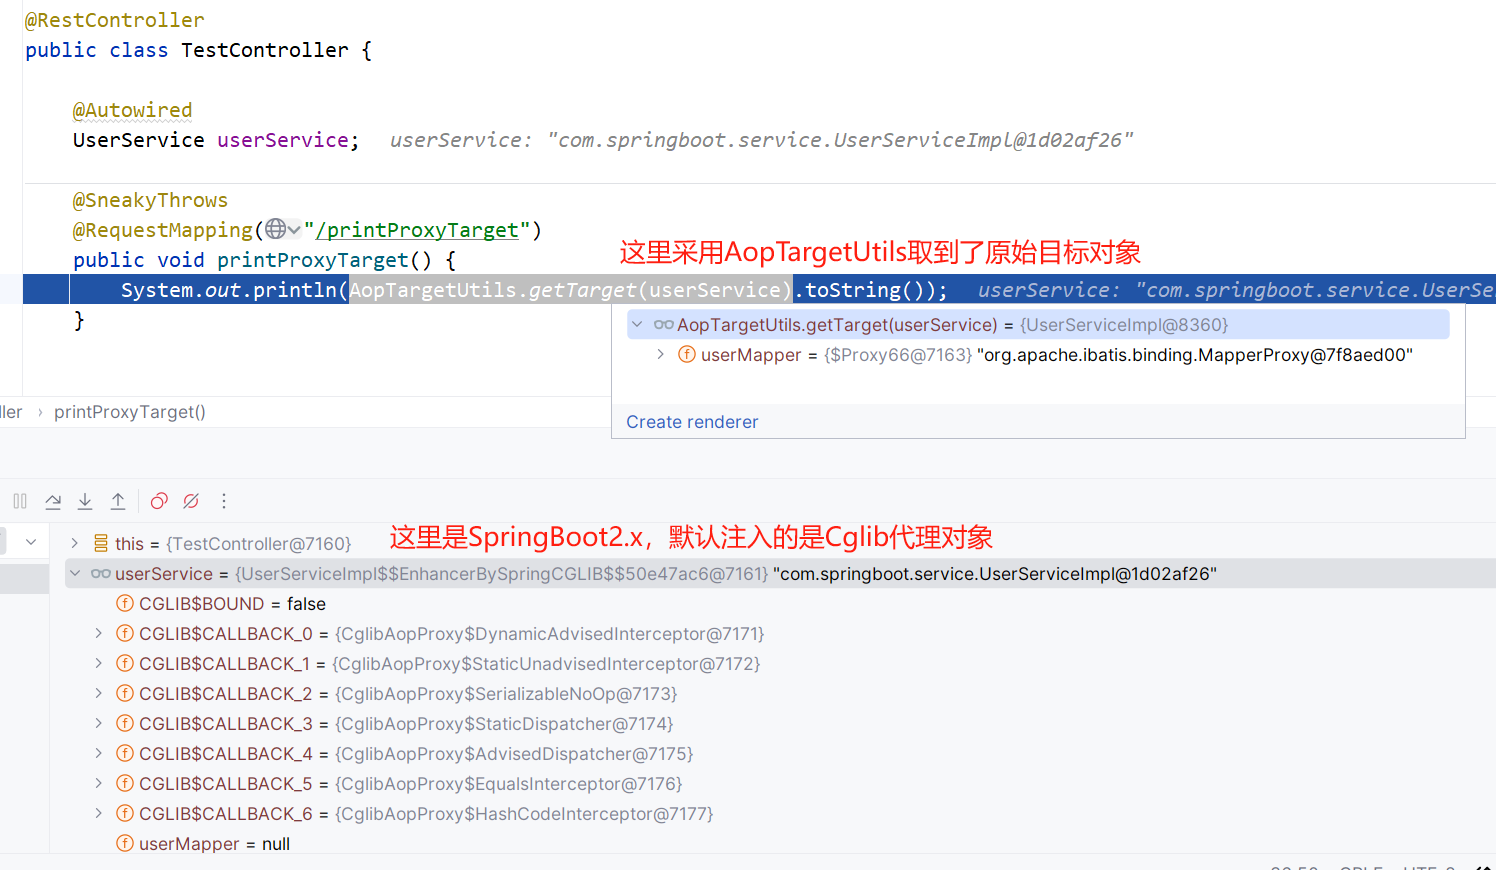Image resolution: width=1496 pixels, height=870 pixels.
Task: Click the userService field name in declaration
Action: pos(283,140)
